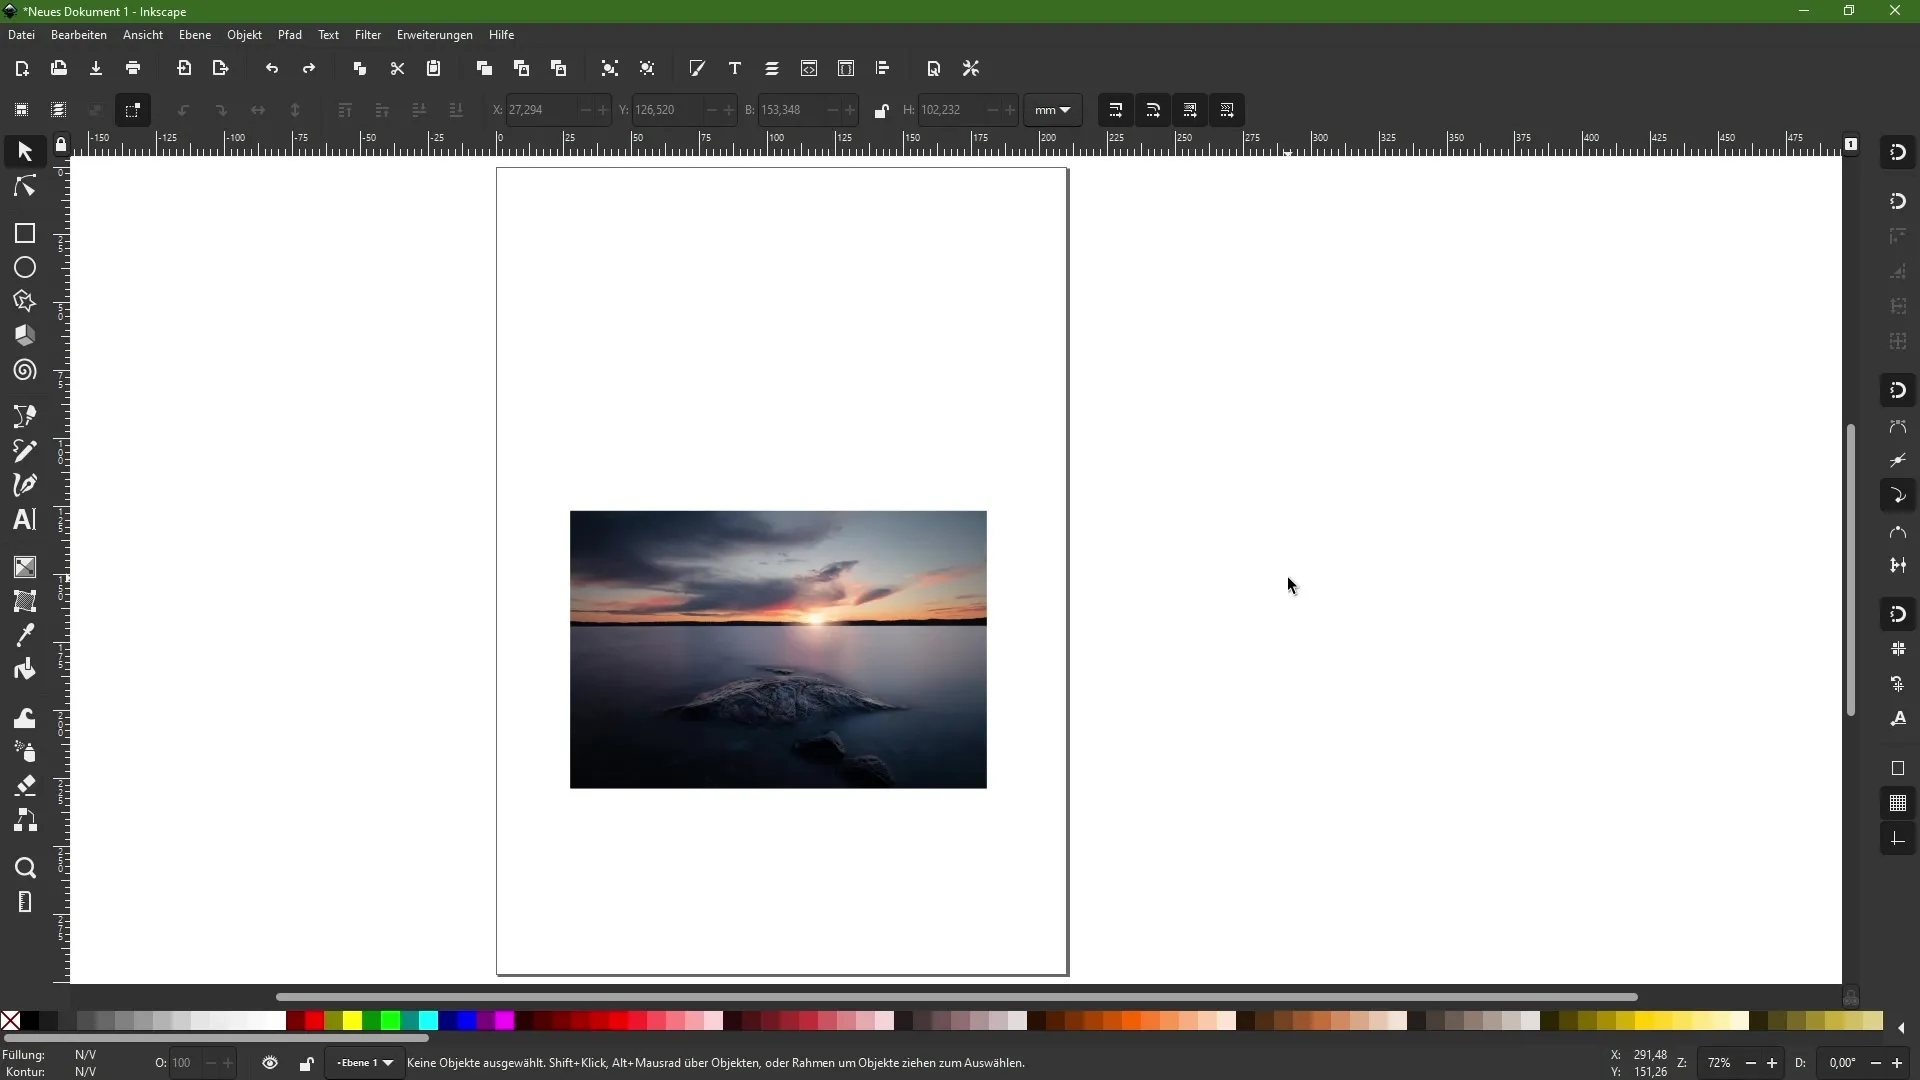This screenshot has width=1920, height=1080.
Task: Open the Text and Font dialog
Action: coord(735,68)
